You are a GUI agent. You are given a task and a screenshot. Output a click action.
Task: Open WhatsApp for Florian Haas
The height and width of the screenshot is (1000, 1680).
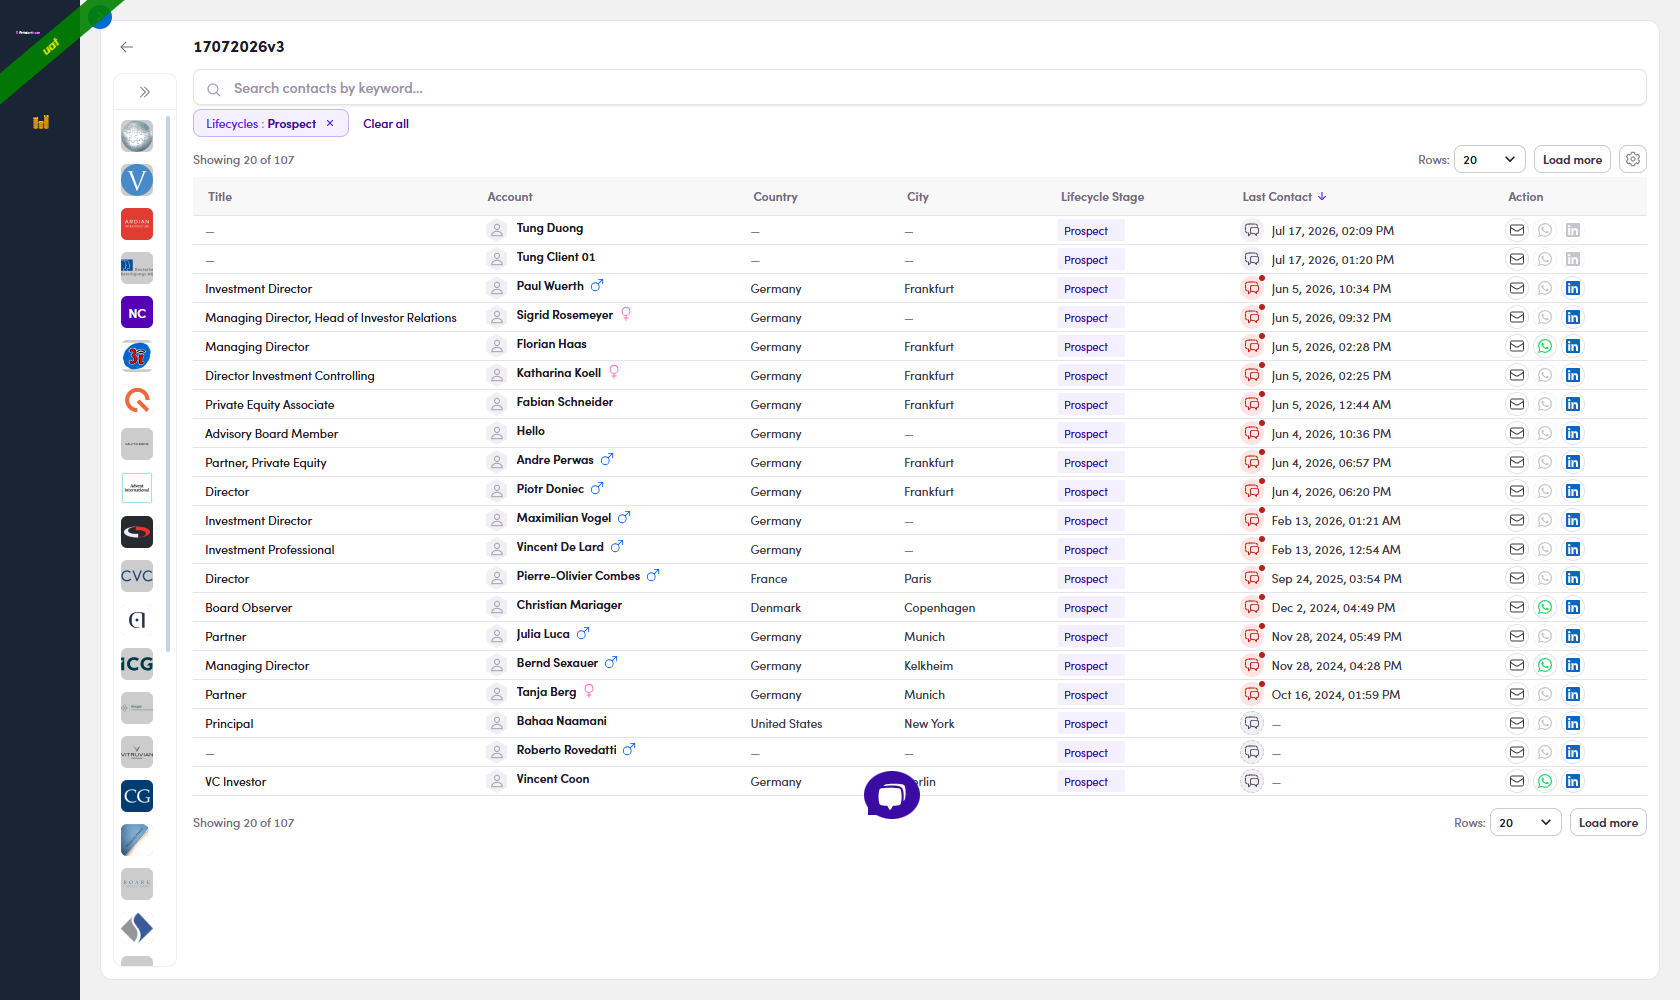pyautogui.click(x=1545, y=346)
